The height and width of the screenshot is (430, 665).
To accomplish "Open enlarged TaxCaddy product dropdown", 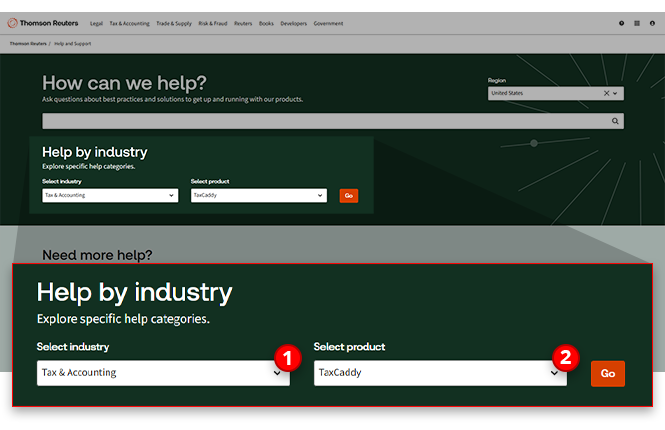I will tap(440, 373).
